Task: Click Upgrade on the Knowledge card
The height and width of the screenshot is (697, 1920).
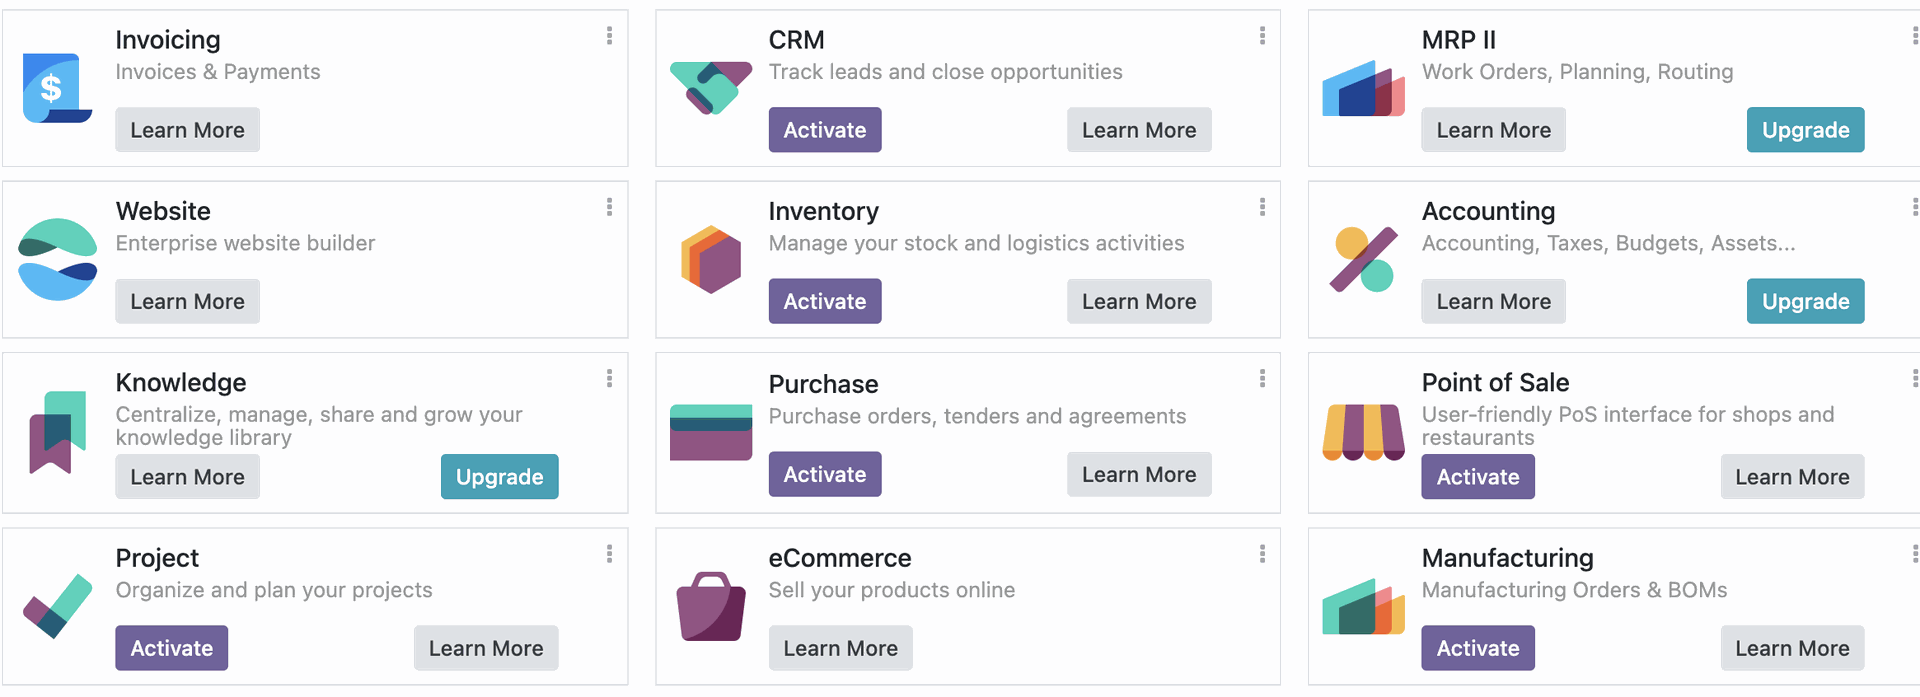Action: click(x=499, y=477)
